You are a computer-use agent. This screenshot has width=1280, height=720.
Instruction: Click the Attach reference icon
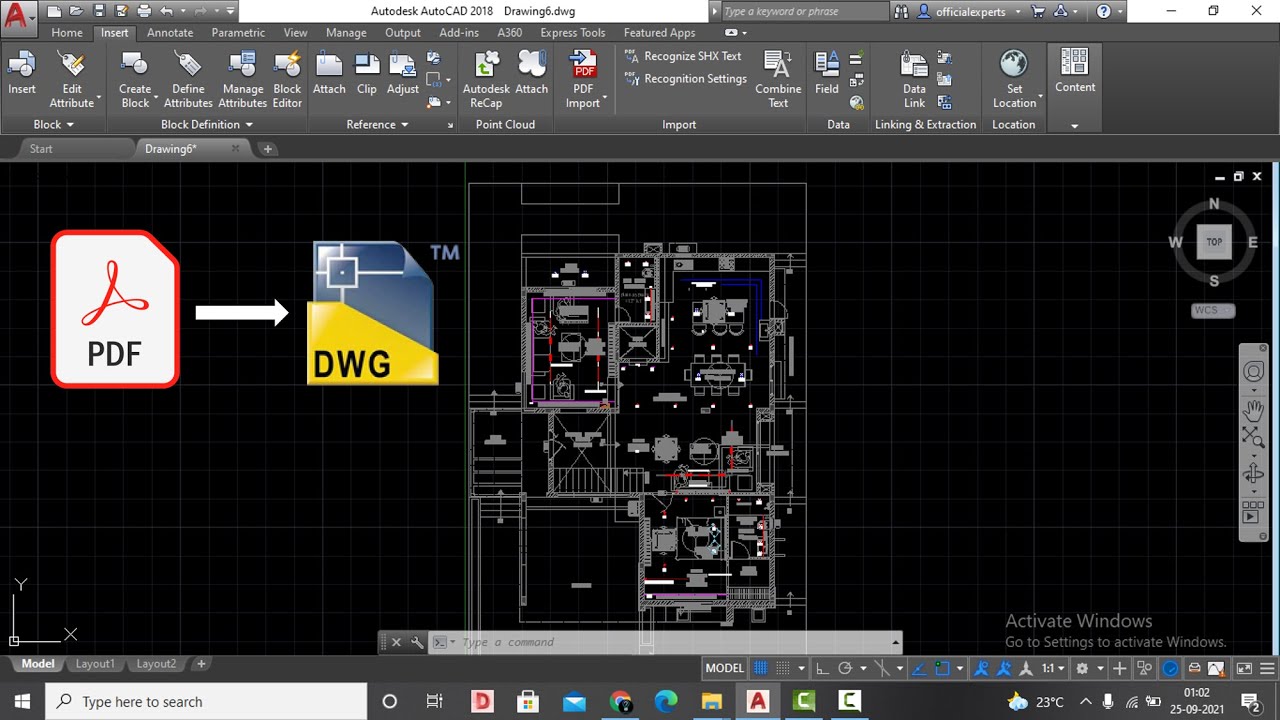click(329, 75)
